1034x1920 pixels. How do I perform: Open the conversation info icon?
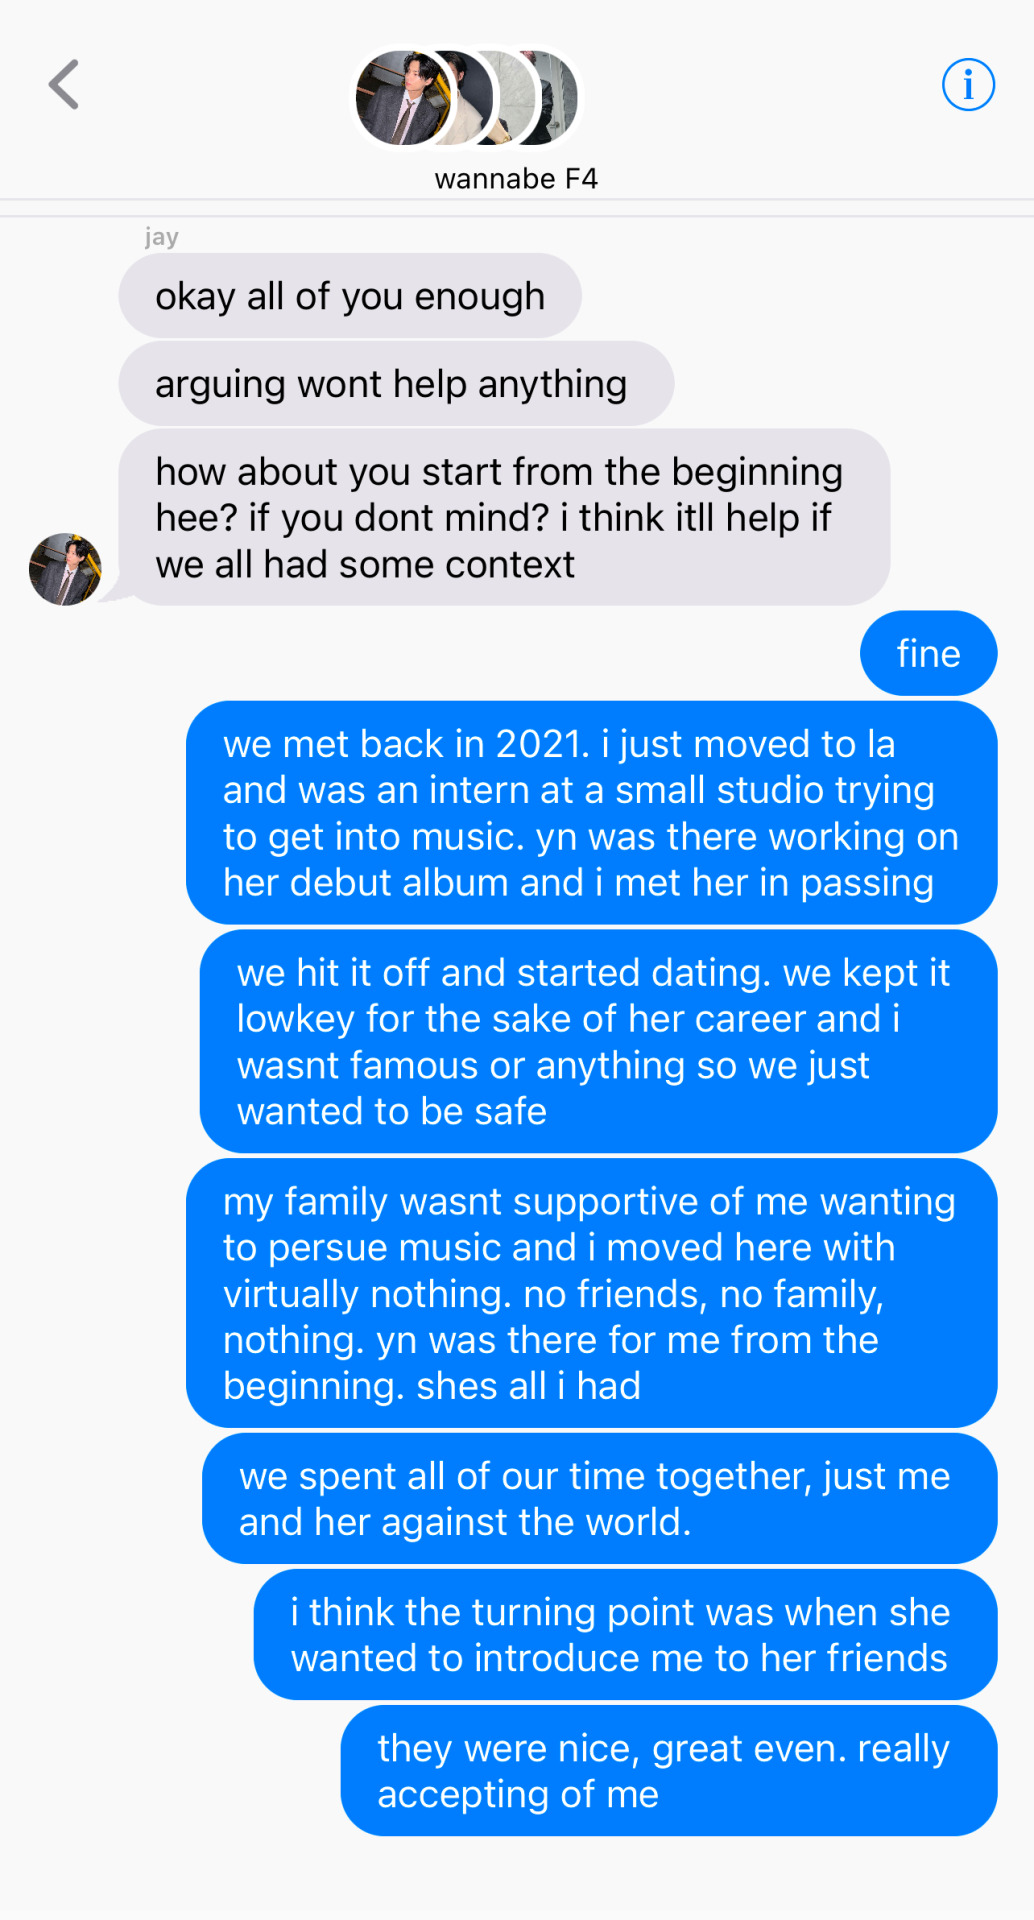(x=967, y=85)
